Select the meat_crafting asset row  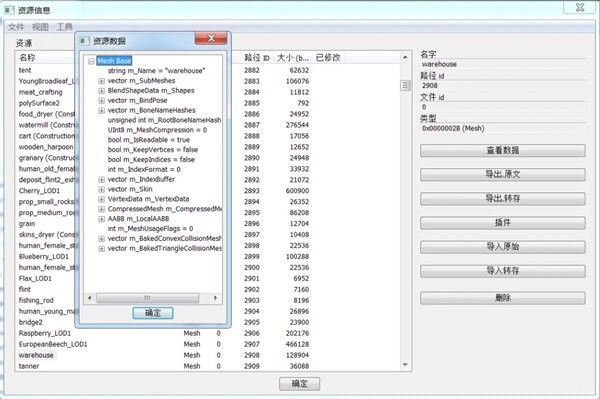41,92
